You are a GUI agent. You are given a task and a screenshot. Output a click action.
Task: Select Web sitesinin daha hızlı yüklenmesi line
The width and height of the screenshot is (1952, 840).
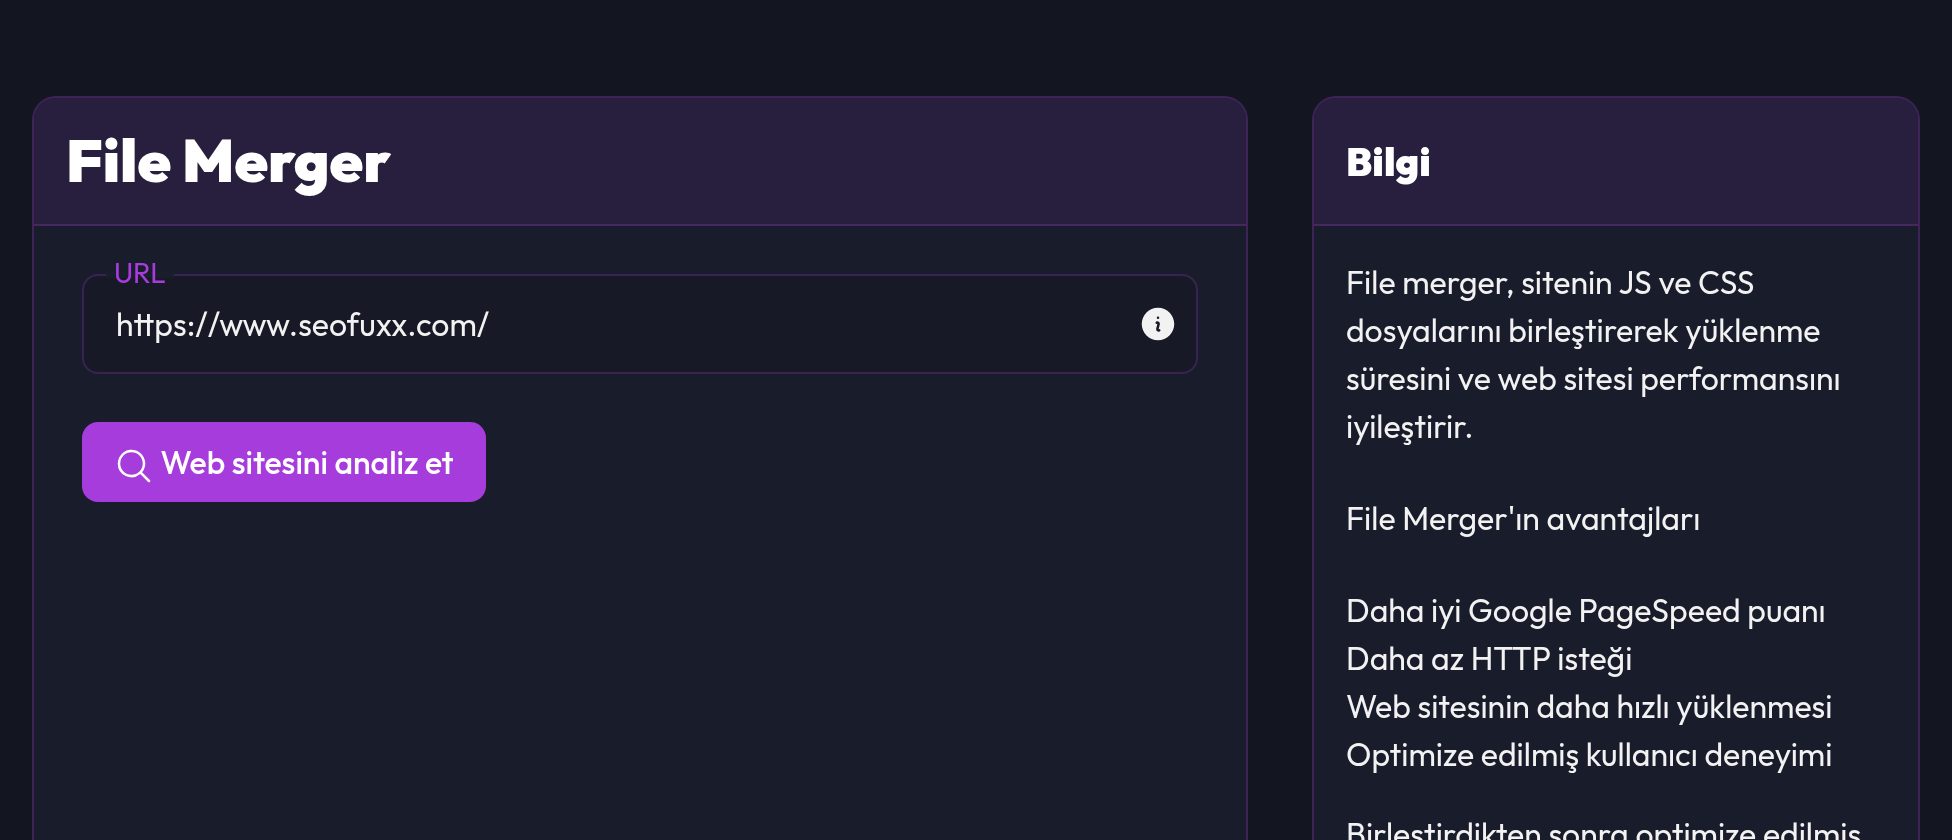1589,707
